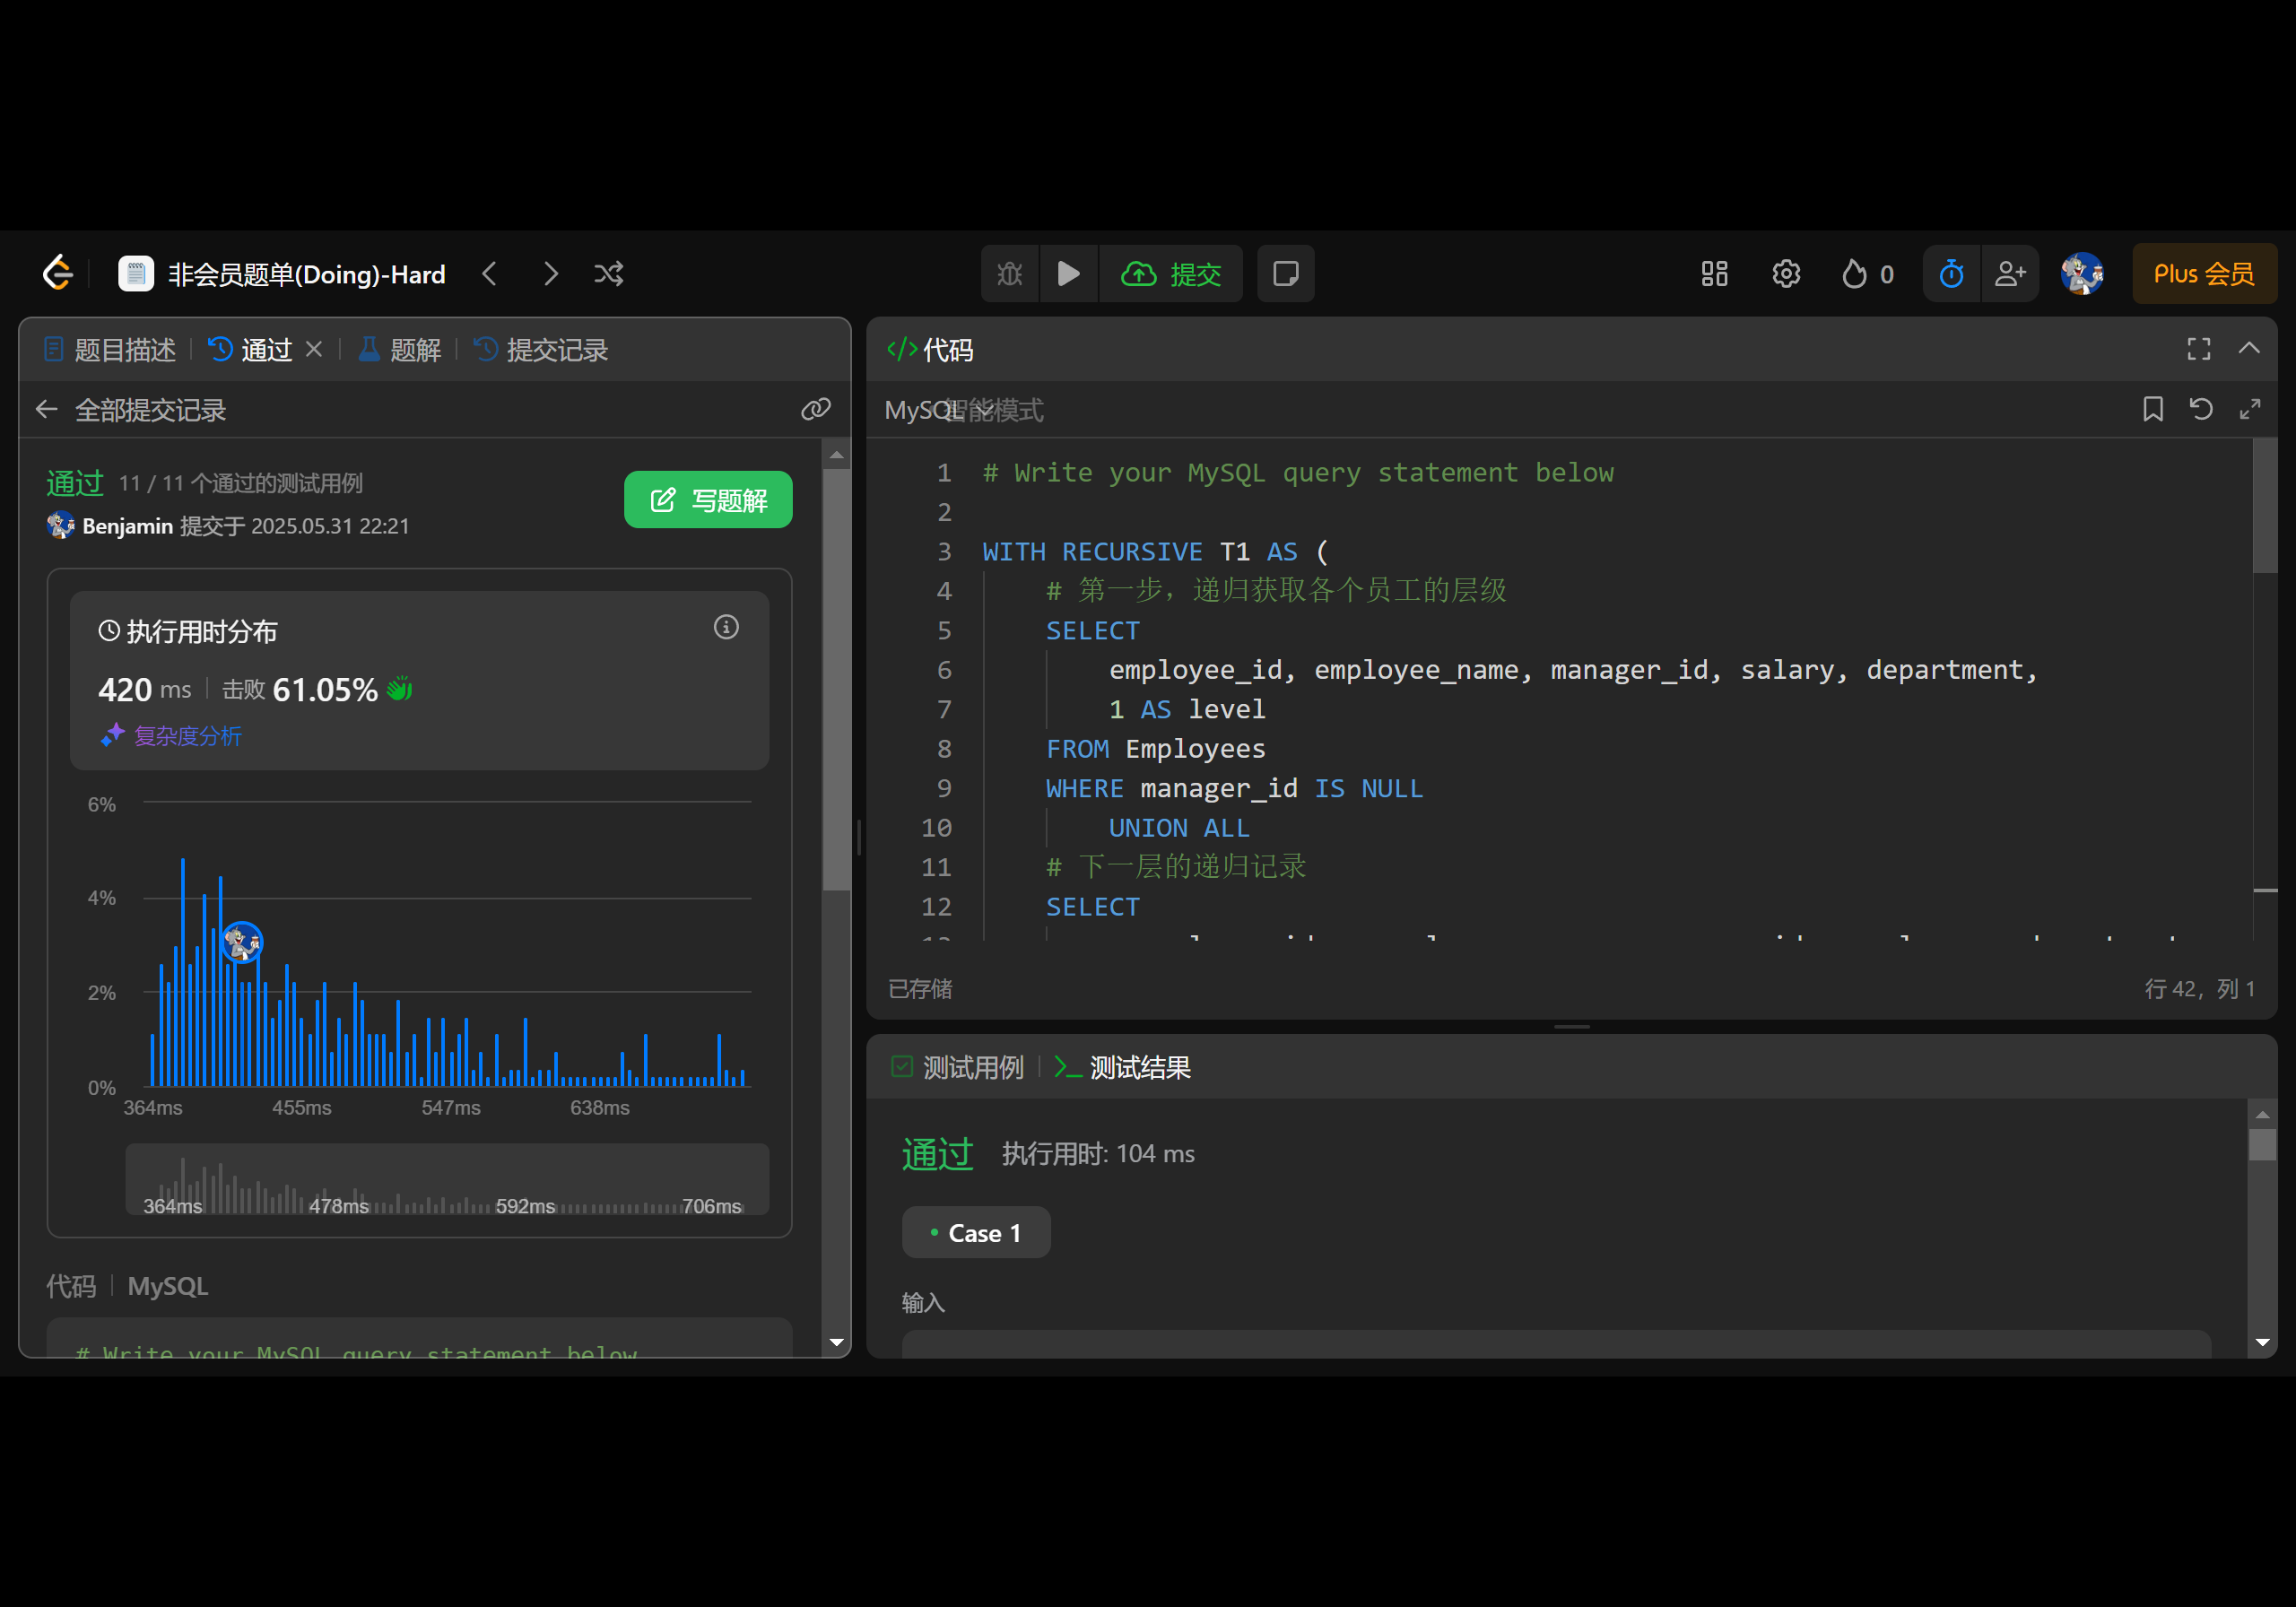Toggle fullscreen for the code panel
Image resolution: width=2296 pixels, height=1607 pixels.
2199,349
